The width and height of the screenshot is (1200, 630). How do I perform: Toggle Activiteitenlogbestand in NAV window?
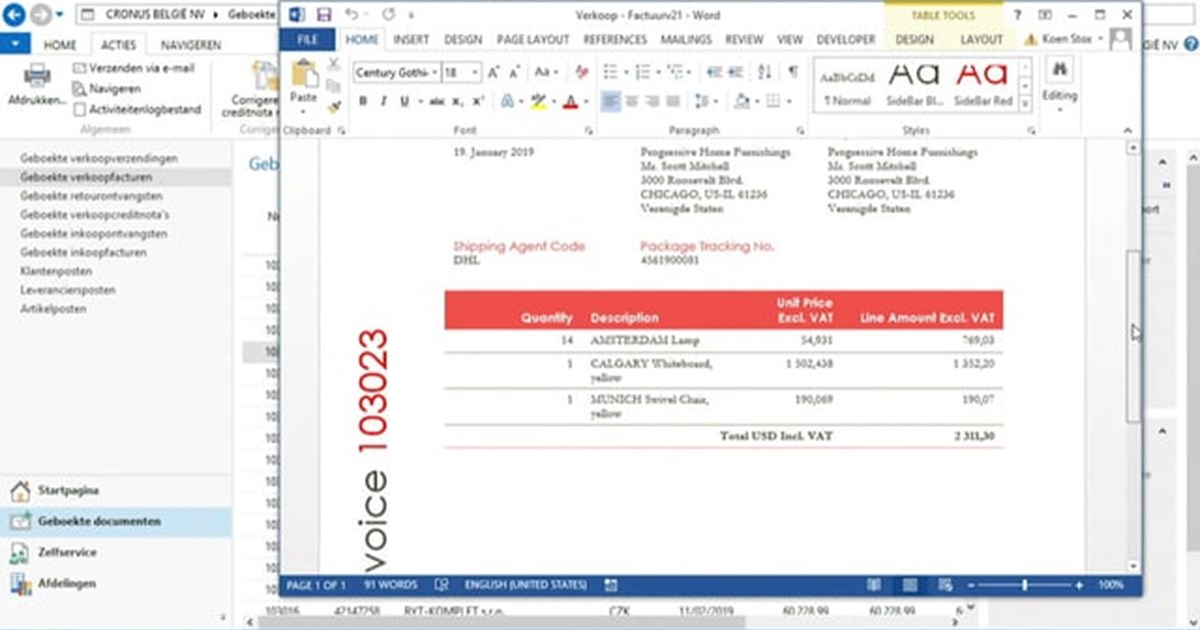click(138, 110)
